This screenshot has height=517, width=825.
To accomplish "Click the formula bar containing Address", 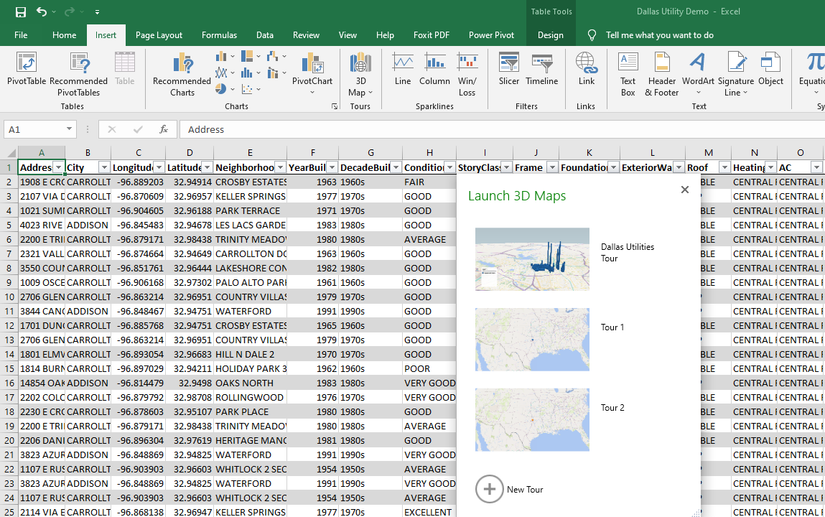I will (502, 129).
